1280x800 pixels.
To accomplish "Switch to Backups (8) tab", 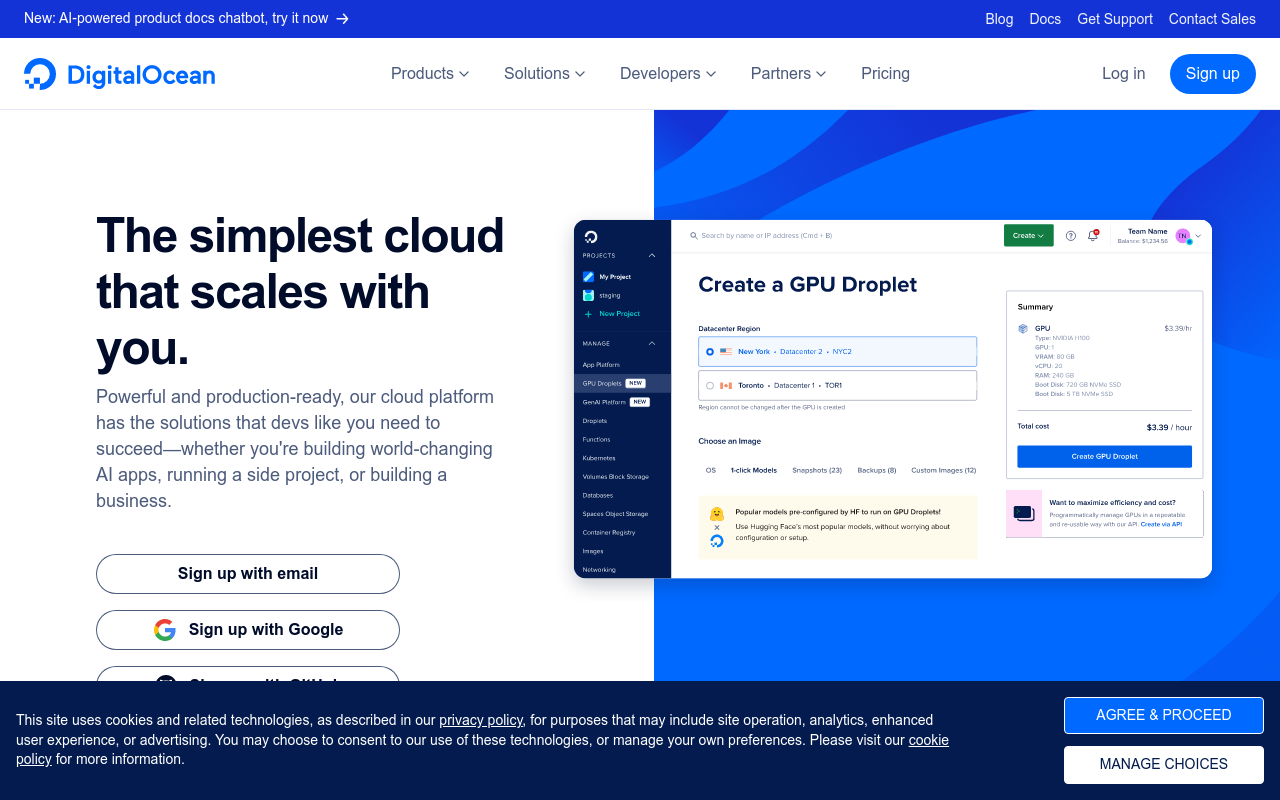I will [x=877, y=470].
